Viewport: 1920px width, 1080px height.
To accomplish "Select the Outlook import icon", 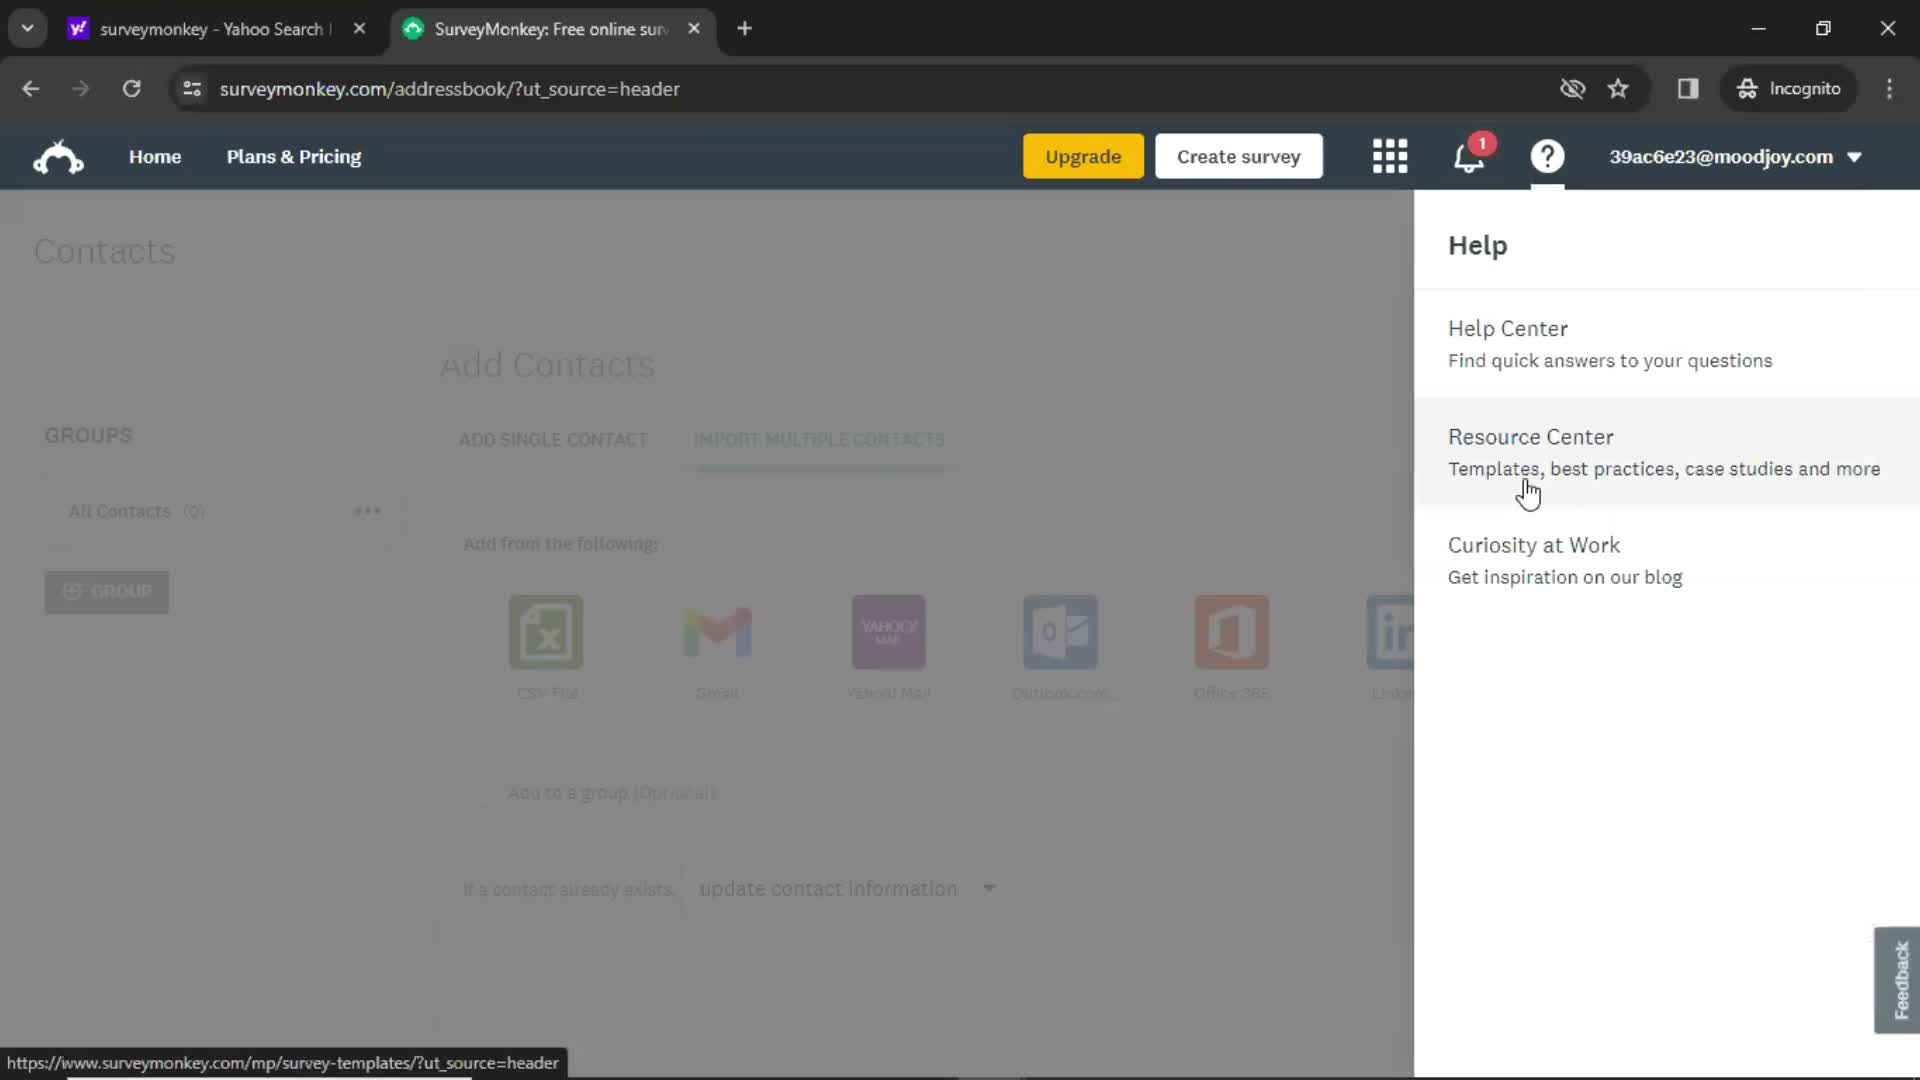I will coord(1060,632).
